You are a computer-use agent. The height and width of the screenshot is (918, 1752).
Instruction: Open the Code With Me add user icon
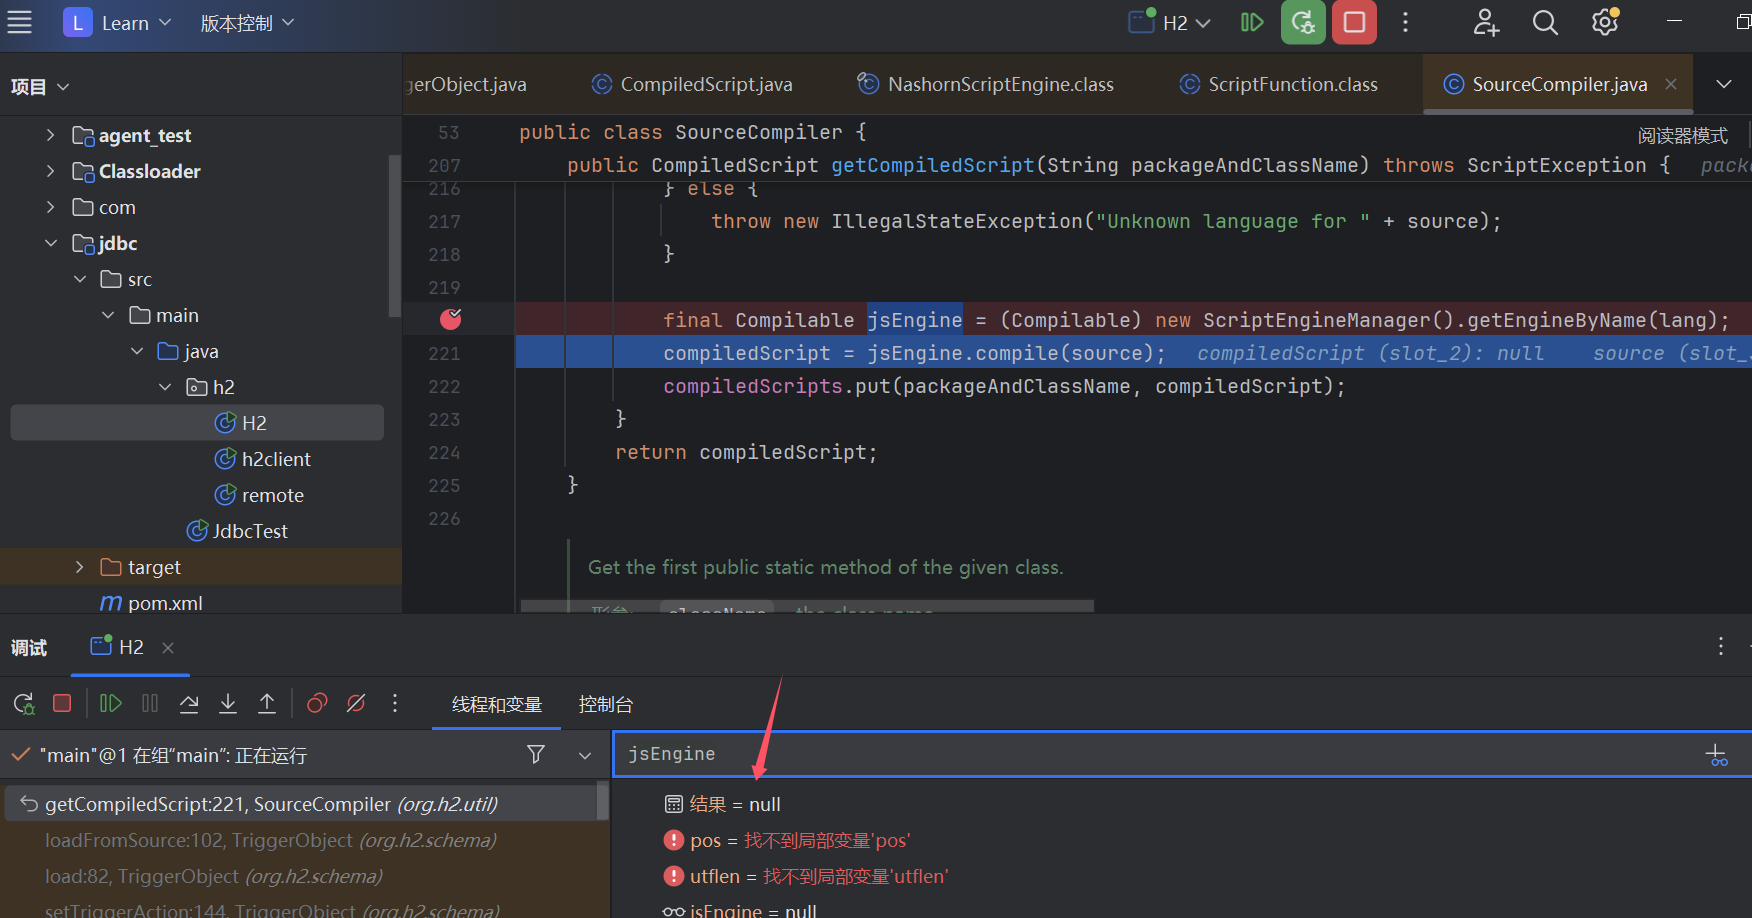tap(1486, 22)
